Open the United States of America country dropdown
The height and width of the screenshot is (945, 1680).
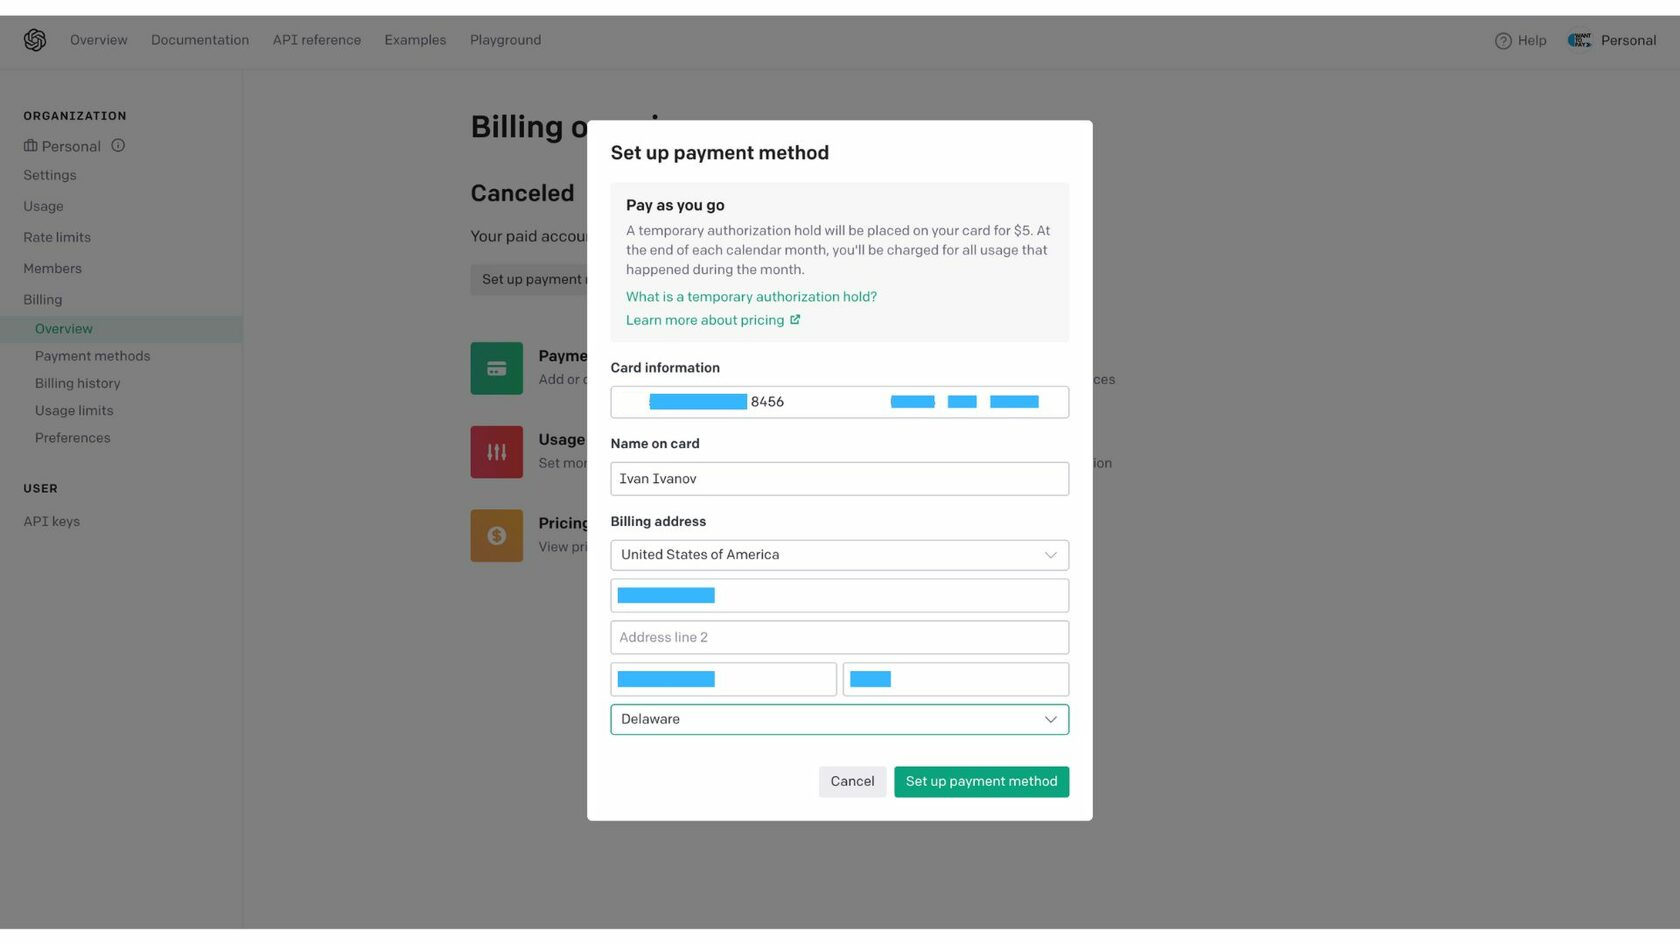click(839, 555)
